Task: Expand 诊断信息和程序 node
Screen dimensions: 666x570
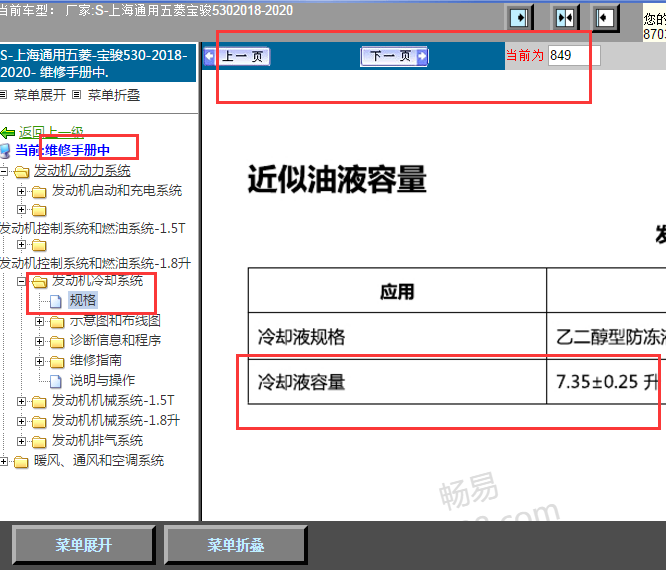Action: pos(39,341)
